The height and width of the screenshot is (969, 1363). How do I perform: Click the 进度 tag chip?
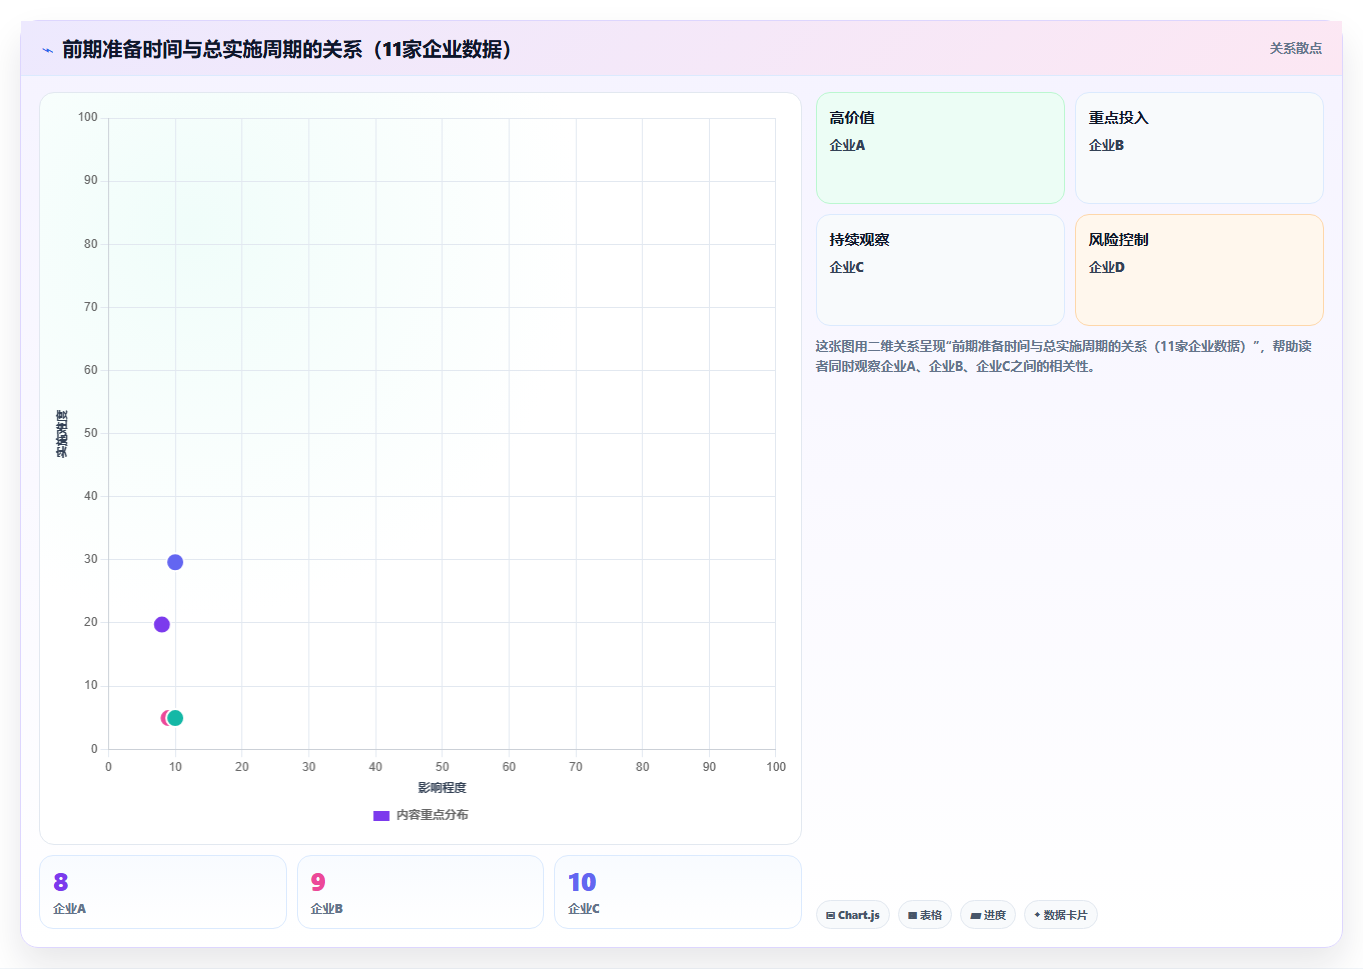click(x=988, y=915)
